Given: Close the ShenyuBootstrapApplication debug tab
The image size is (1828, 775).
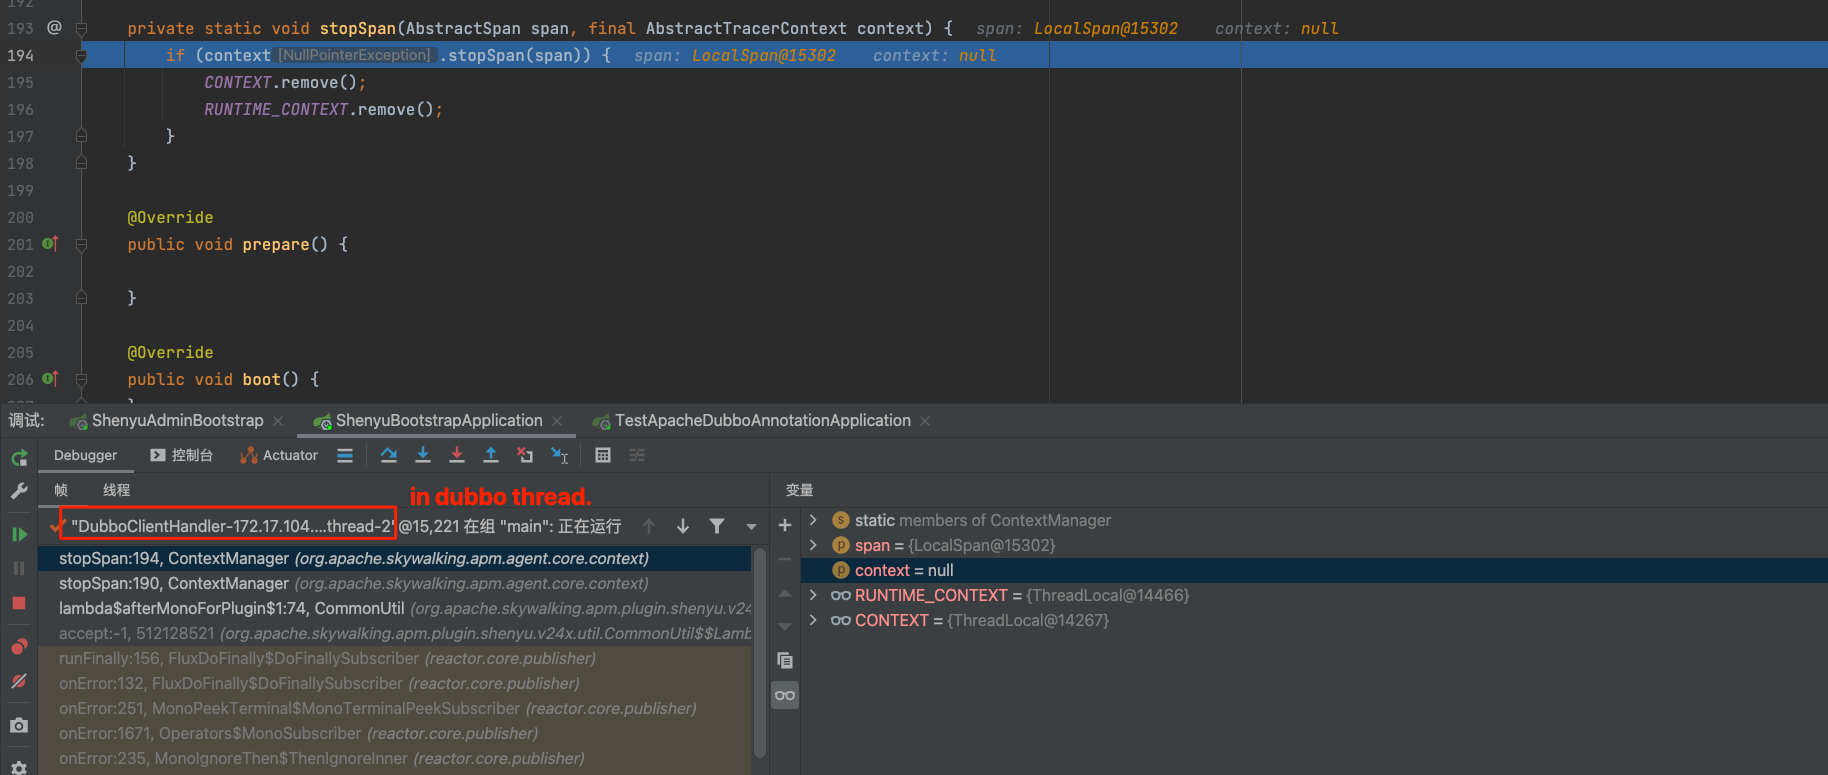Looking at the screenshot, I should pyautogui.click(x=557, y=421).
